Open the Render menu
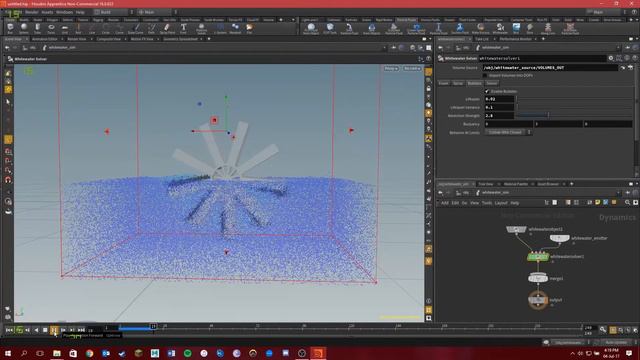 [x=31, y=12]
